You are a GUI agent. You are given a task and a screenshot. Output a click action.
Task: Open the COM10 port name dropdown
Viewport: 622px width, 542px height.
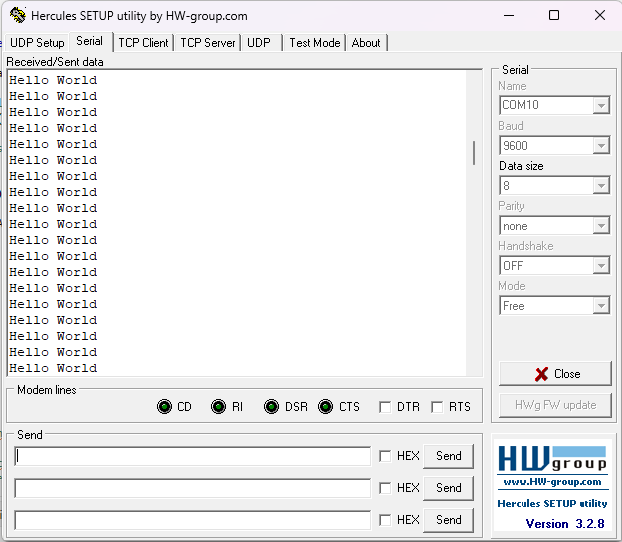point(601,106)
